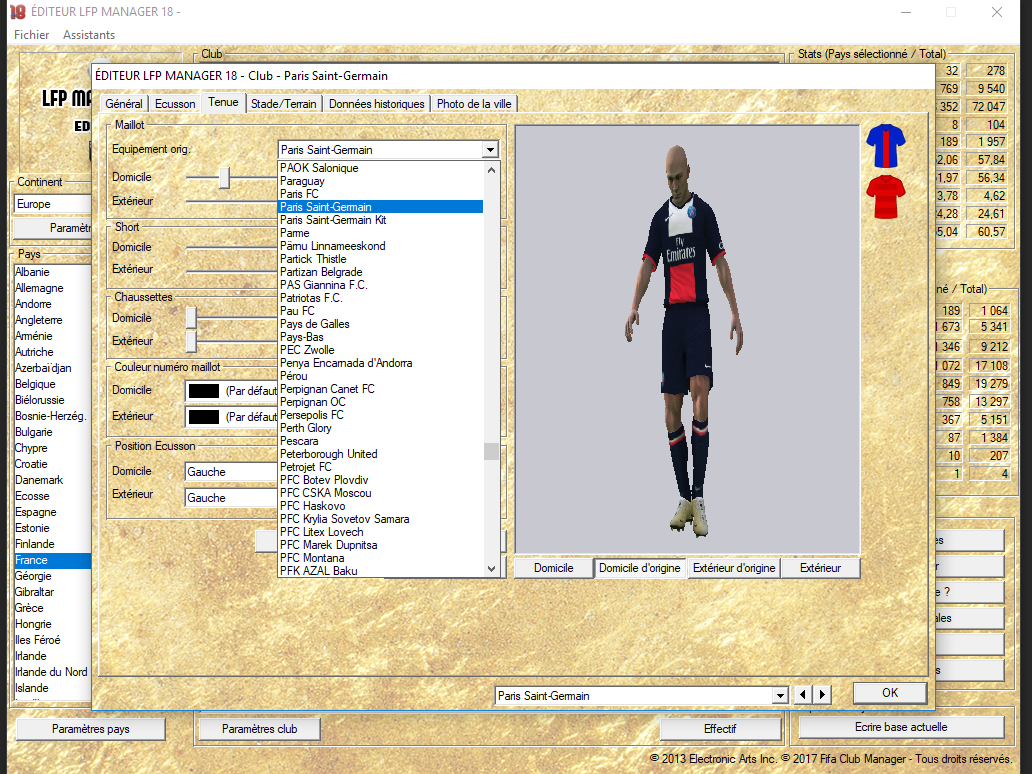Screen dimensions: 1032x774
Task: Select PEC Zwolle in the list
Action: click(x=381, y=350)
